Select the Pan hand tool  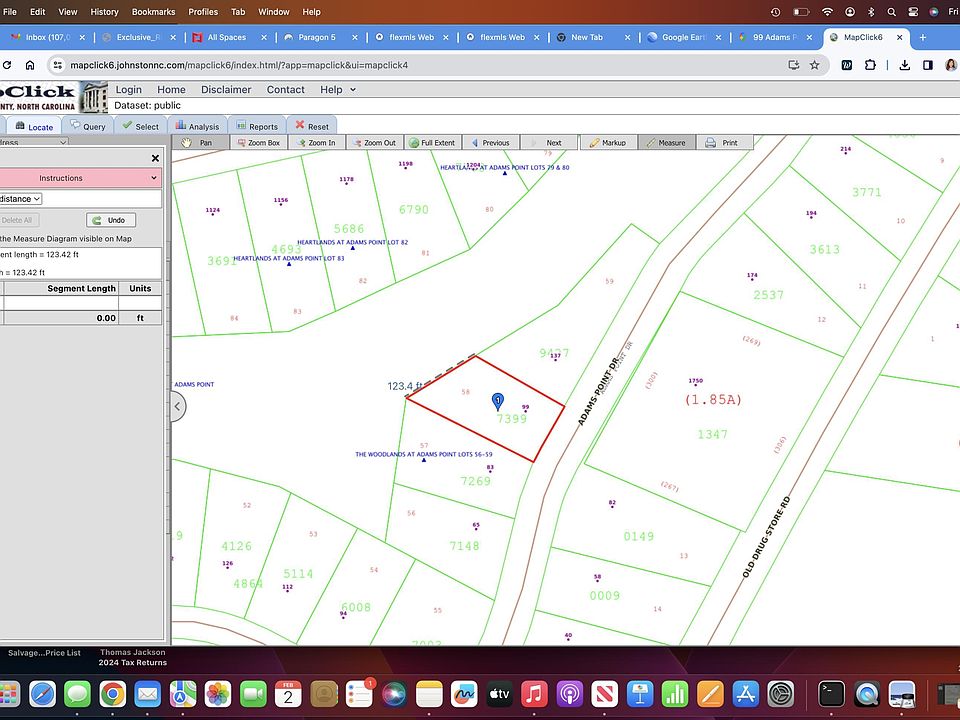[199, 143]
